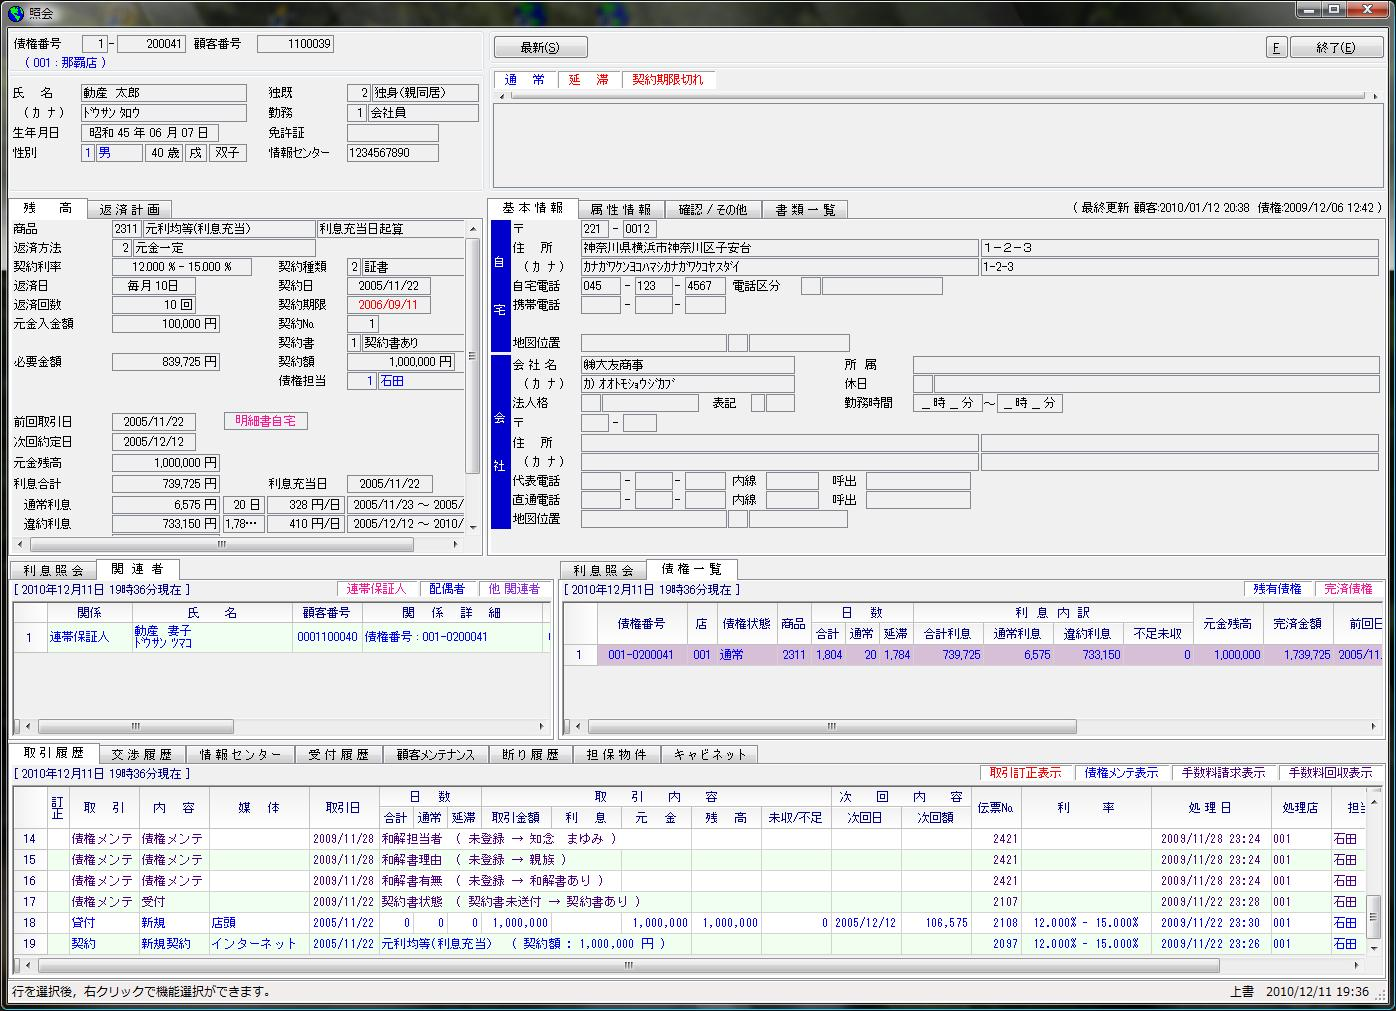
Task: Toggle the 配偶者 filter
Action: point(447,590)
